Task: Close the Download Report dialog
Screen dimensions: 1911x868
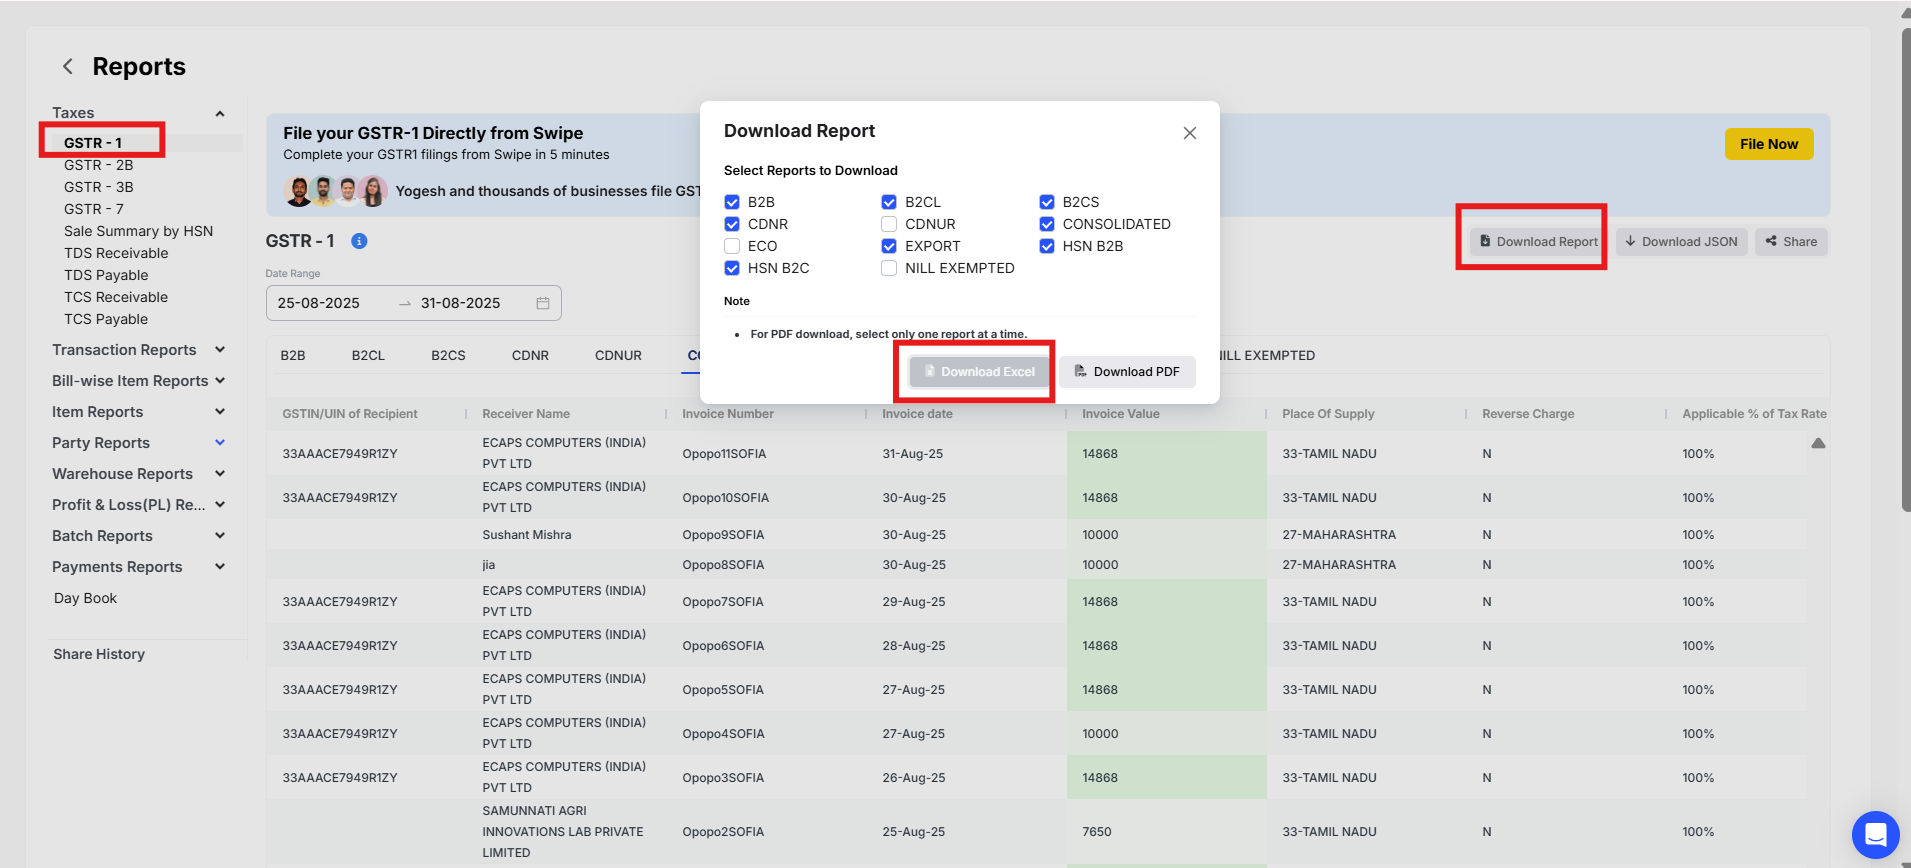Action: (1189, 133)
